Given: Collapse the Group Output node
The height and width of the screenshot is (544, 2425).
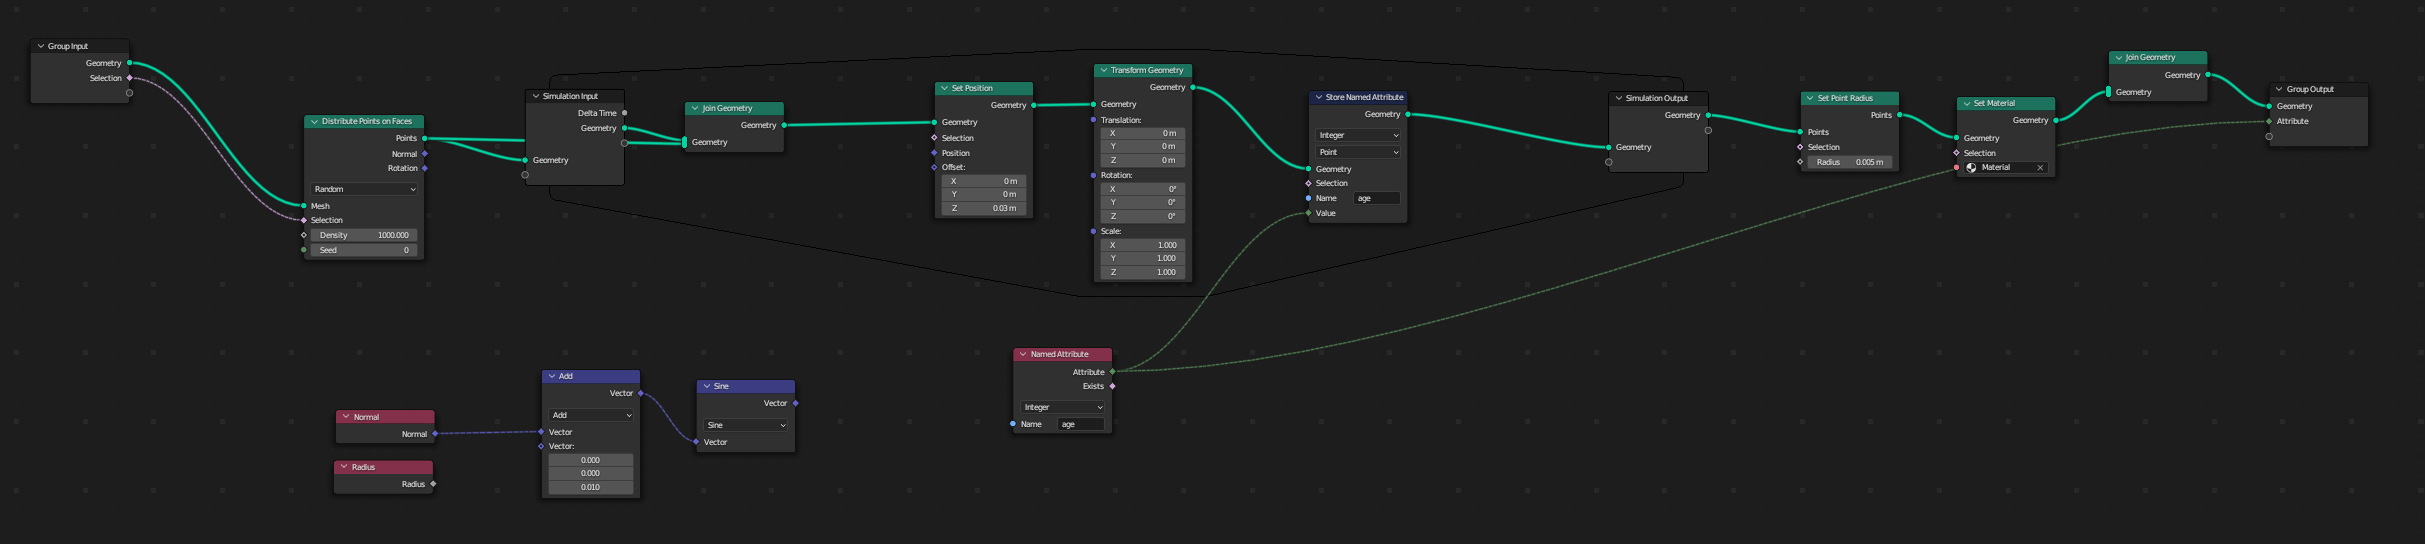Looking at the screenshot, I should [x=2279, y=89].
